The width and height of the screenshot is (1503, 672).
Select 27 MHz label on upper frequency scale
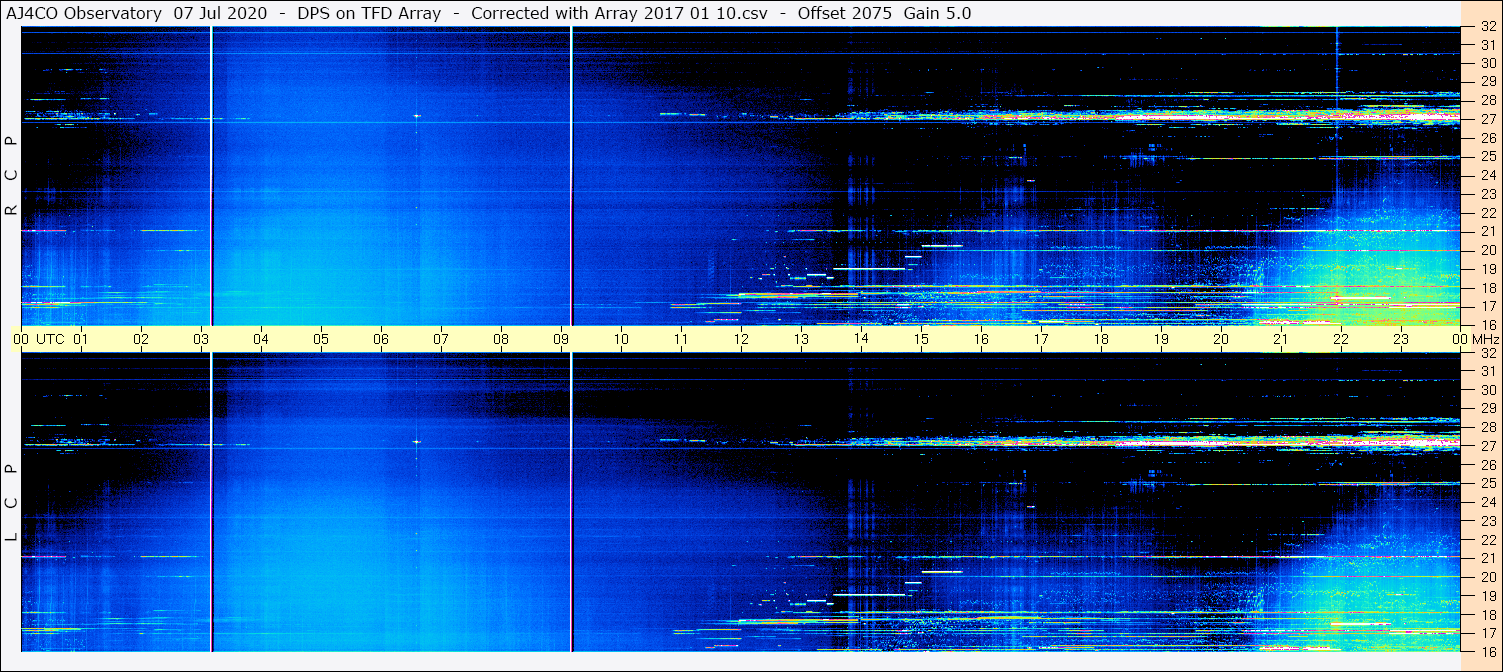(1487, 119)
